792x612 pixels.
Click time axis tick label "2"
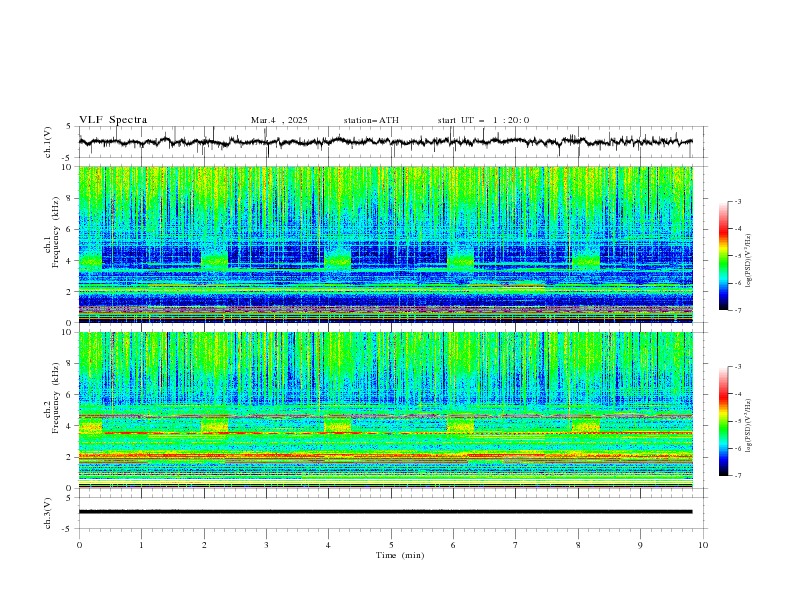pyautogui.click(x=204, y=545)
